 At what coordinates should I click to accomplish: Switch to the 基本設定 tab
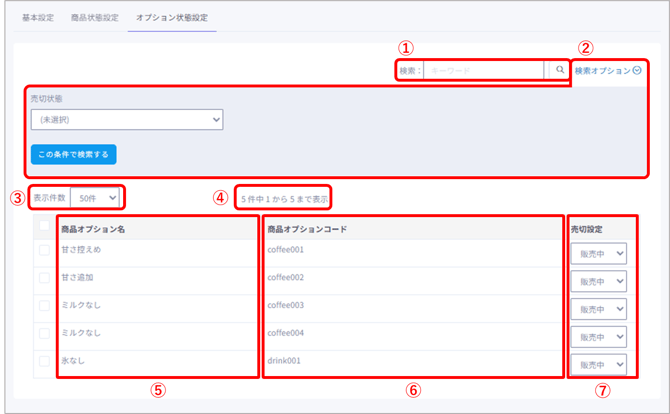click(39, 19)
